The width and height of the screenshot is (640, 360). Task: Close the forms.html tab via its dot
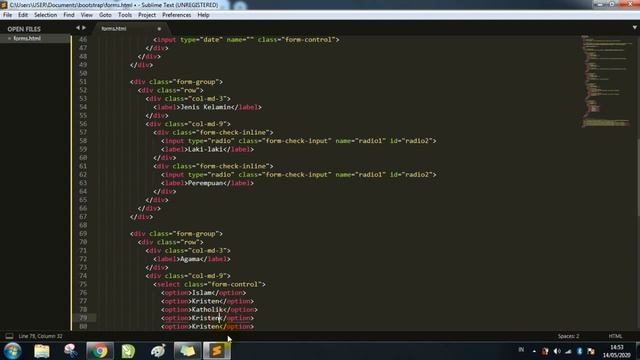[159, 29]
